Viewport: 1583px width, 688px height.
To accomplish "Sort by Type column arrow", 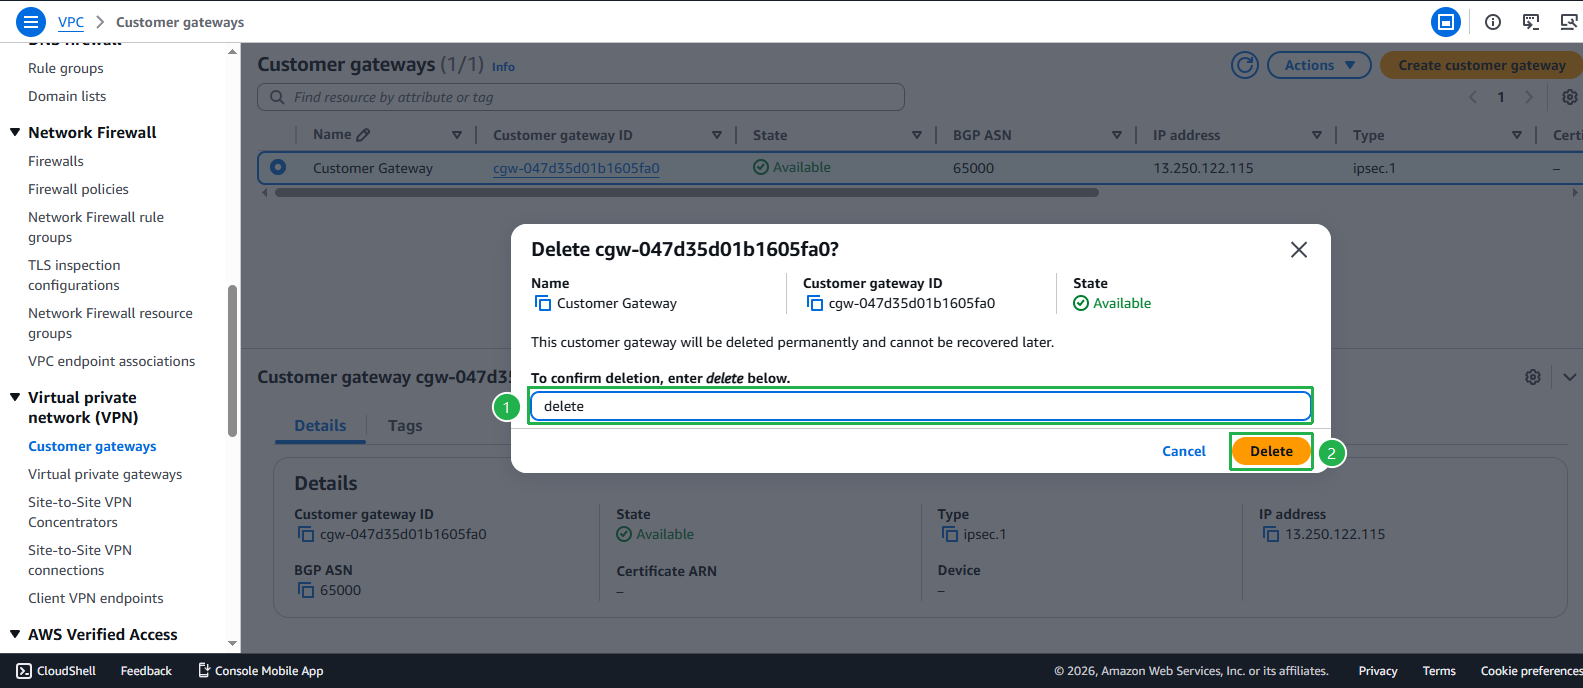I will click(1517, 135).
